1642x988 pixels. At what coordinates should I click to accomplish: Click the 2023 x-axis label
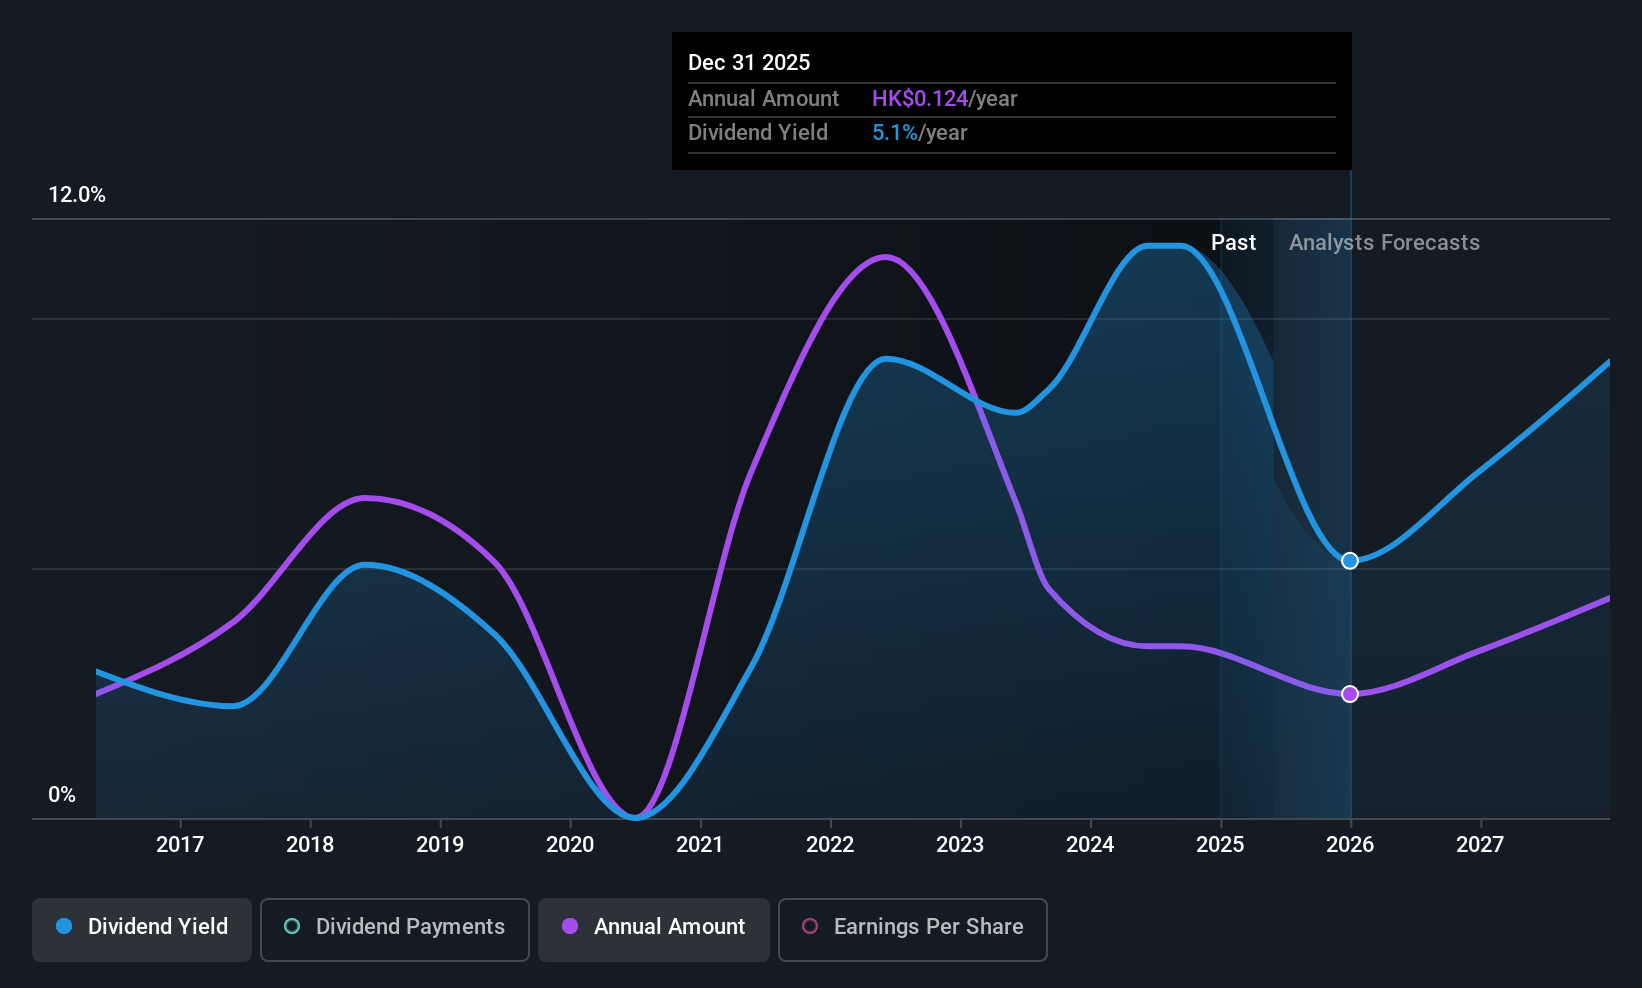click(960, 844)
